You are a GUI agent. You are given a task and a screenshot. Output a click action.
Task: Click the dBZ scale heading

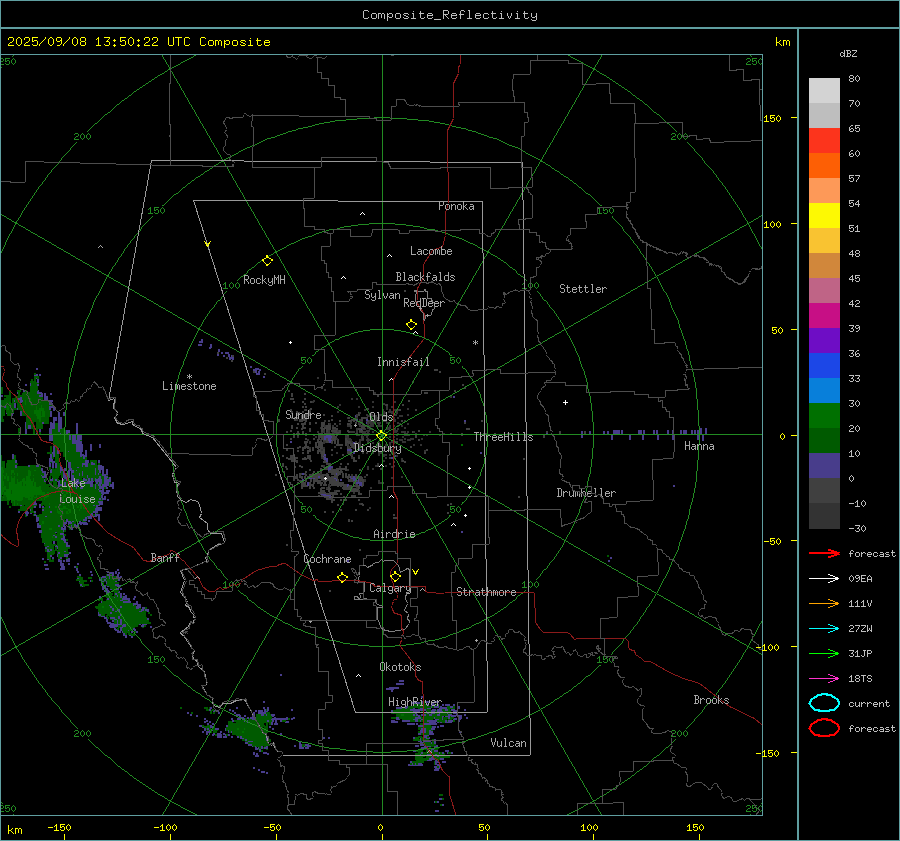tap(848, 53)
